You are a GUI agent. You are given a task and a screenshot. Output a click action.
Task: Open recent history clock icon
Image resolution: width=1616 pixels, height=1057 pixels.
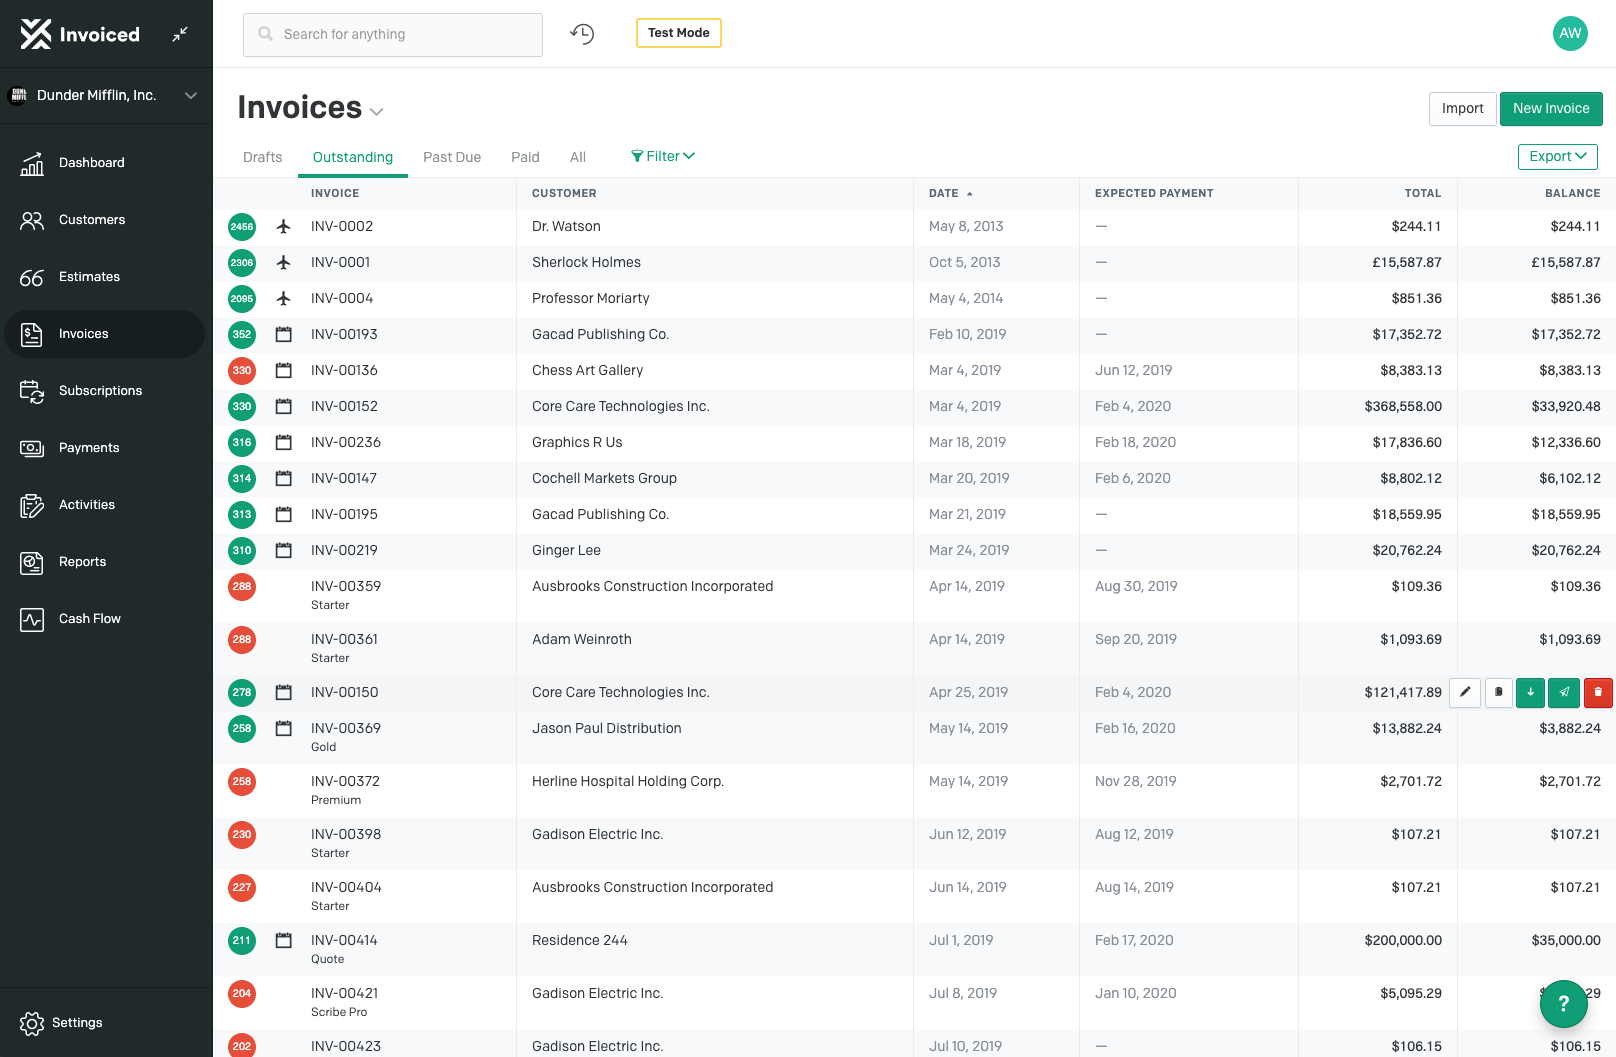click(x=582, y=34)
